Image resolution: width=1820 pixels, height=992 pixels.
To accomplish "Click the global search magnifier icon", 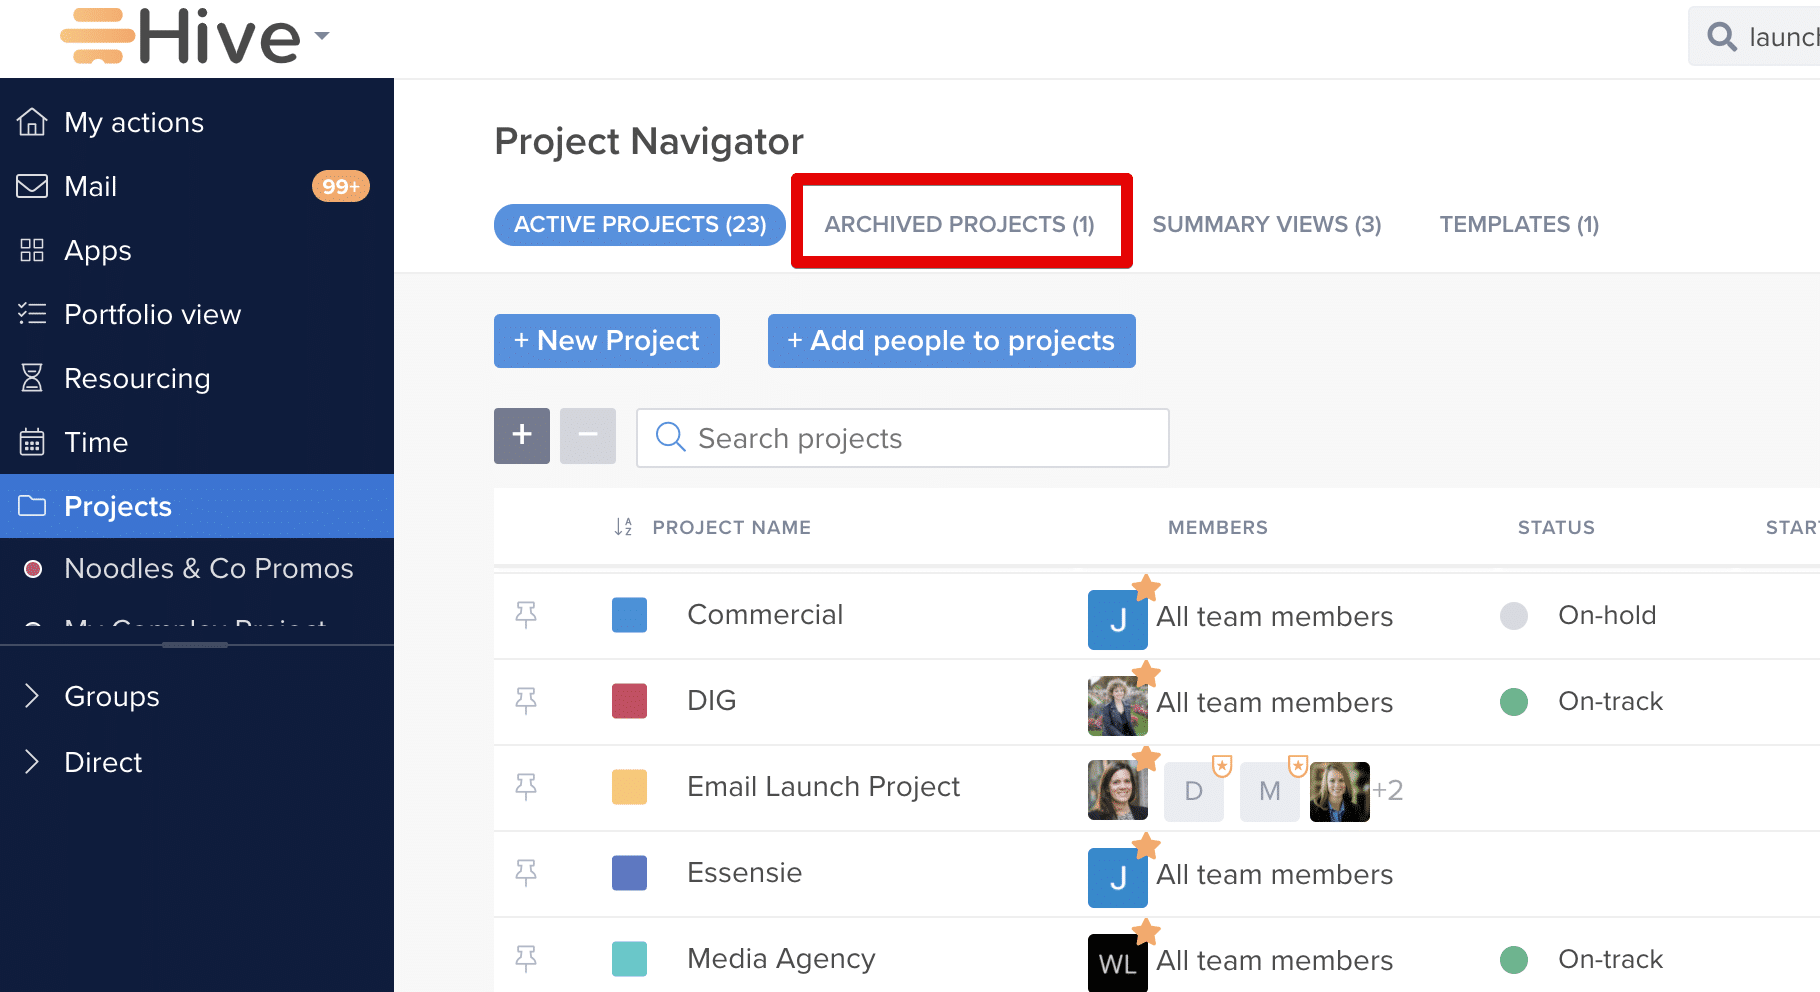I will 1721,37.
